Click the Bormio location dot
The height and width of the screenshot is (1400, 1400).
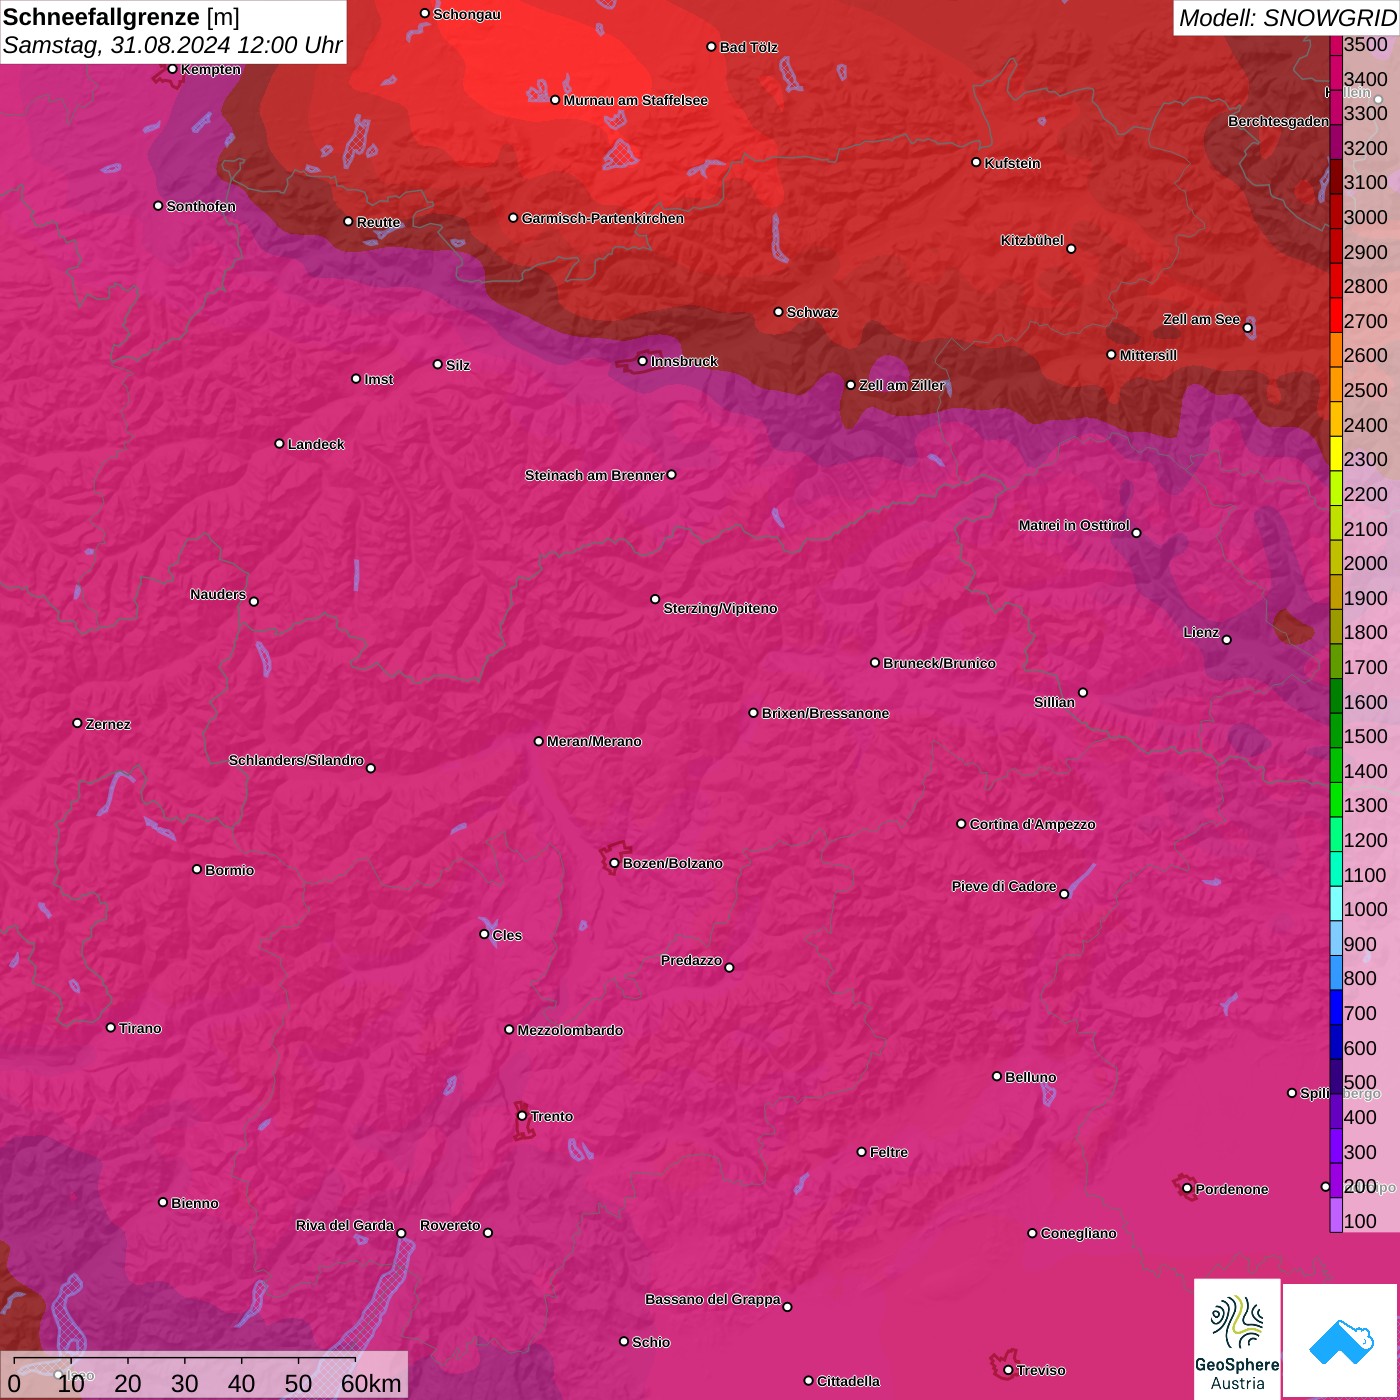click(x=197, y=869)
